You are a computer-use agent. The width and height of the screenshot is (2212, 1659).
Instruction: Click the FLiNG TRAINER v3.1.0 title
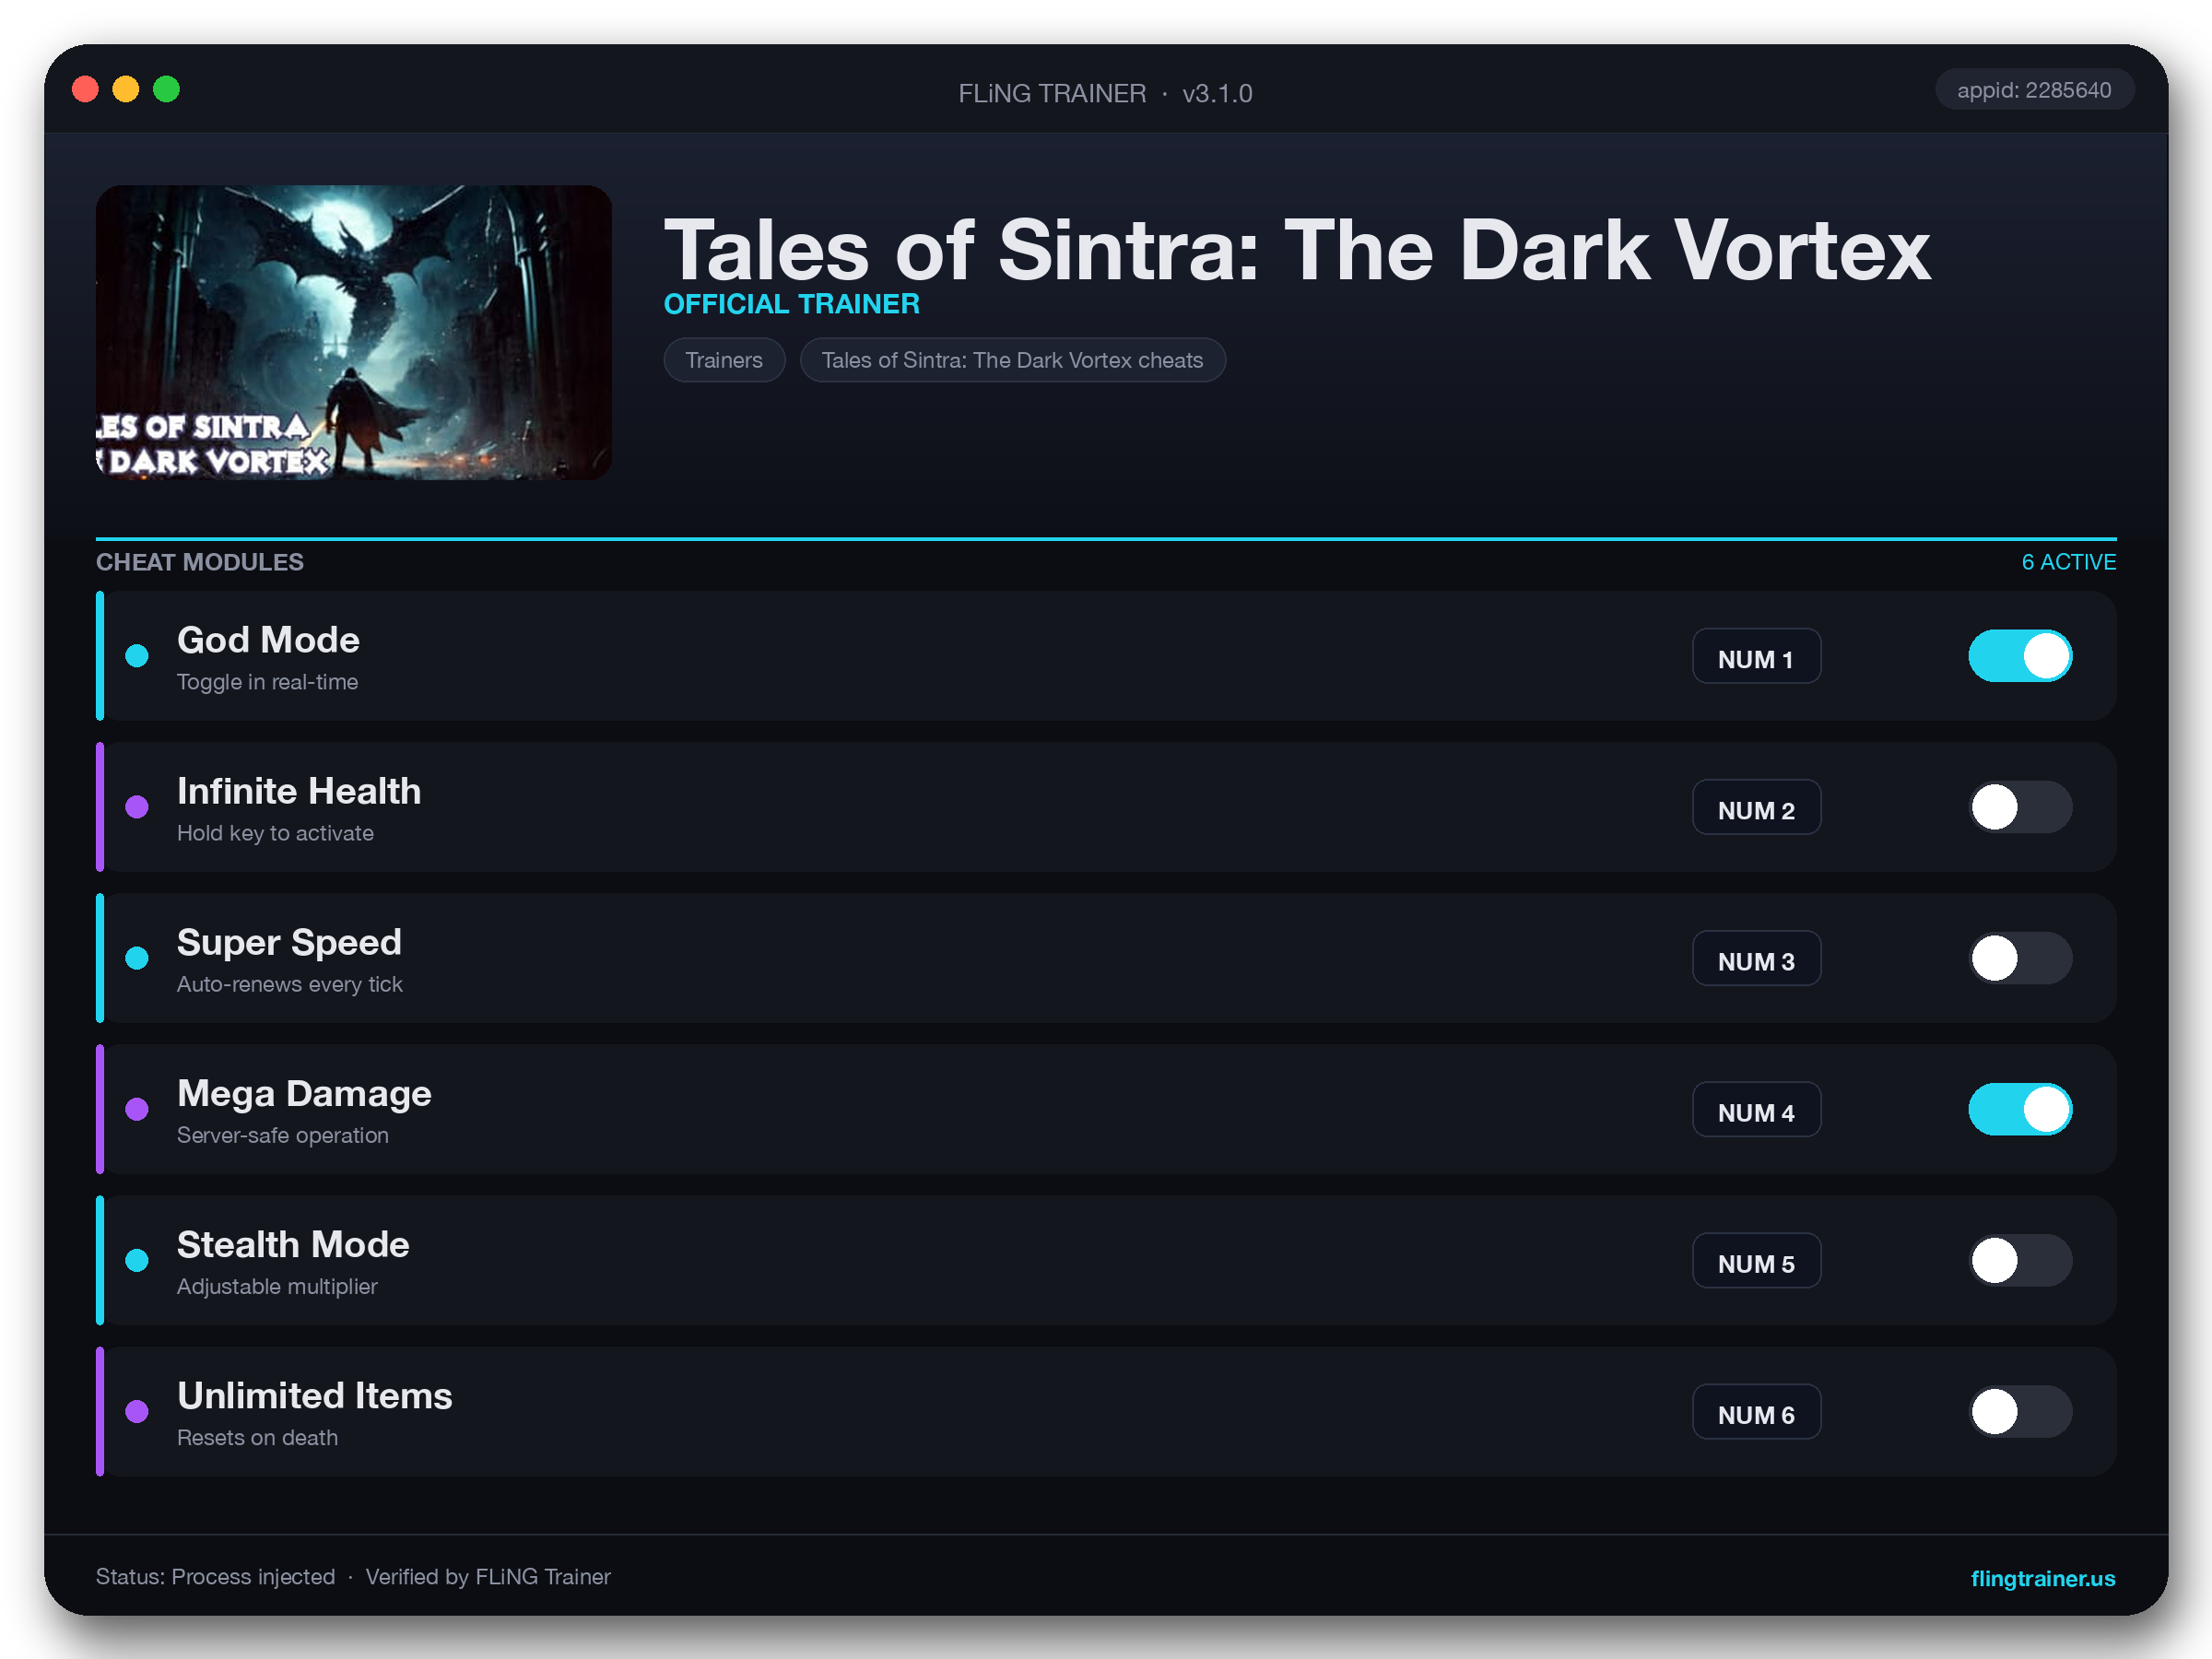tap(1105, 93)
